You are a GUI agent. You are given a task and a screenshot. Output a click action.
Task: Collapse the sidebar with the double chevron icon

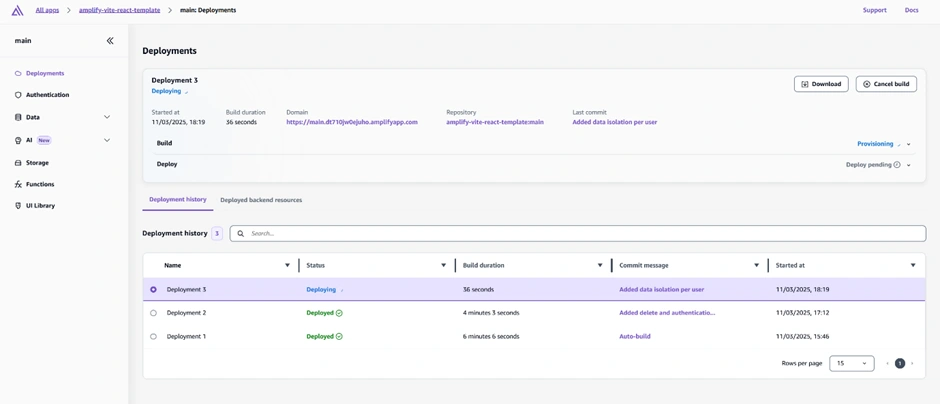110,41
